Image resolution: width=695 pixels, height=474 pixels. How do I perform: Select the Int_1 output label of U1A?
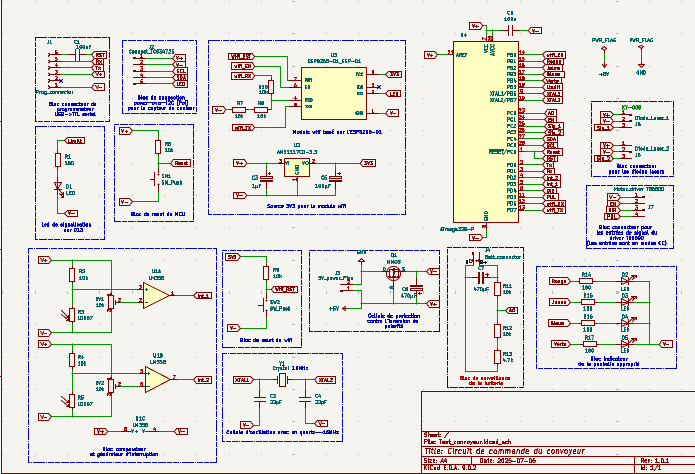tap(203, 296)
